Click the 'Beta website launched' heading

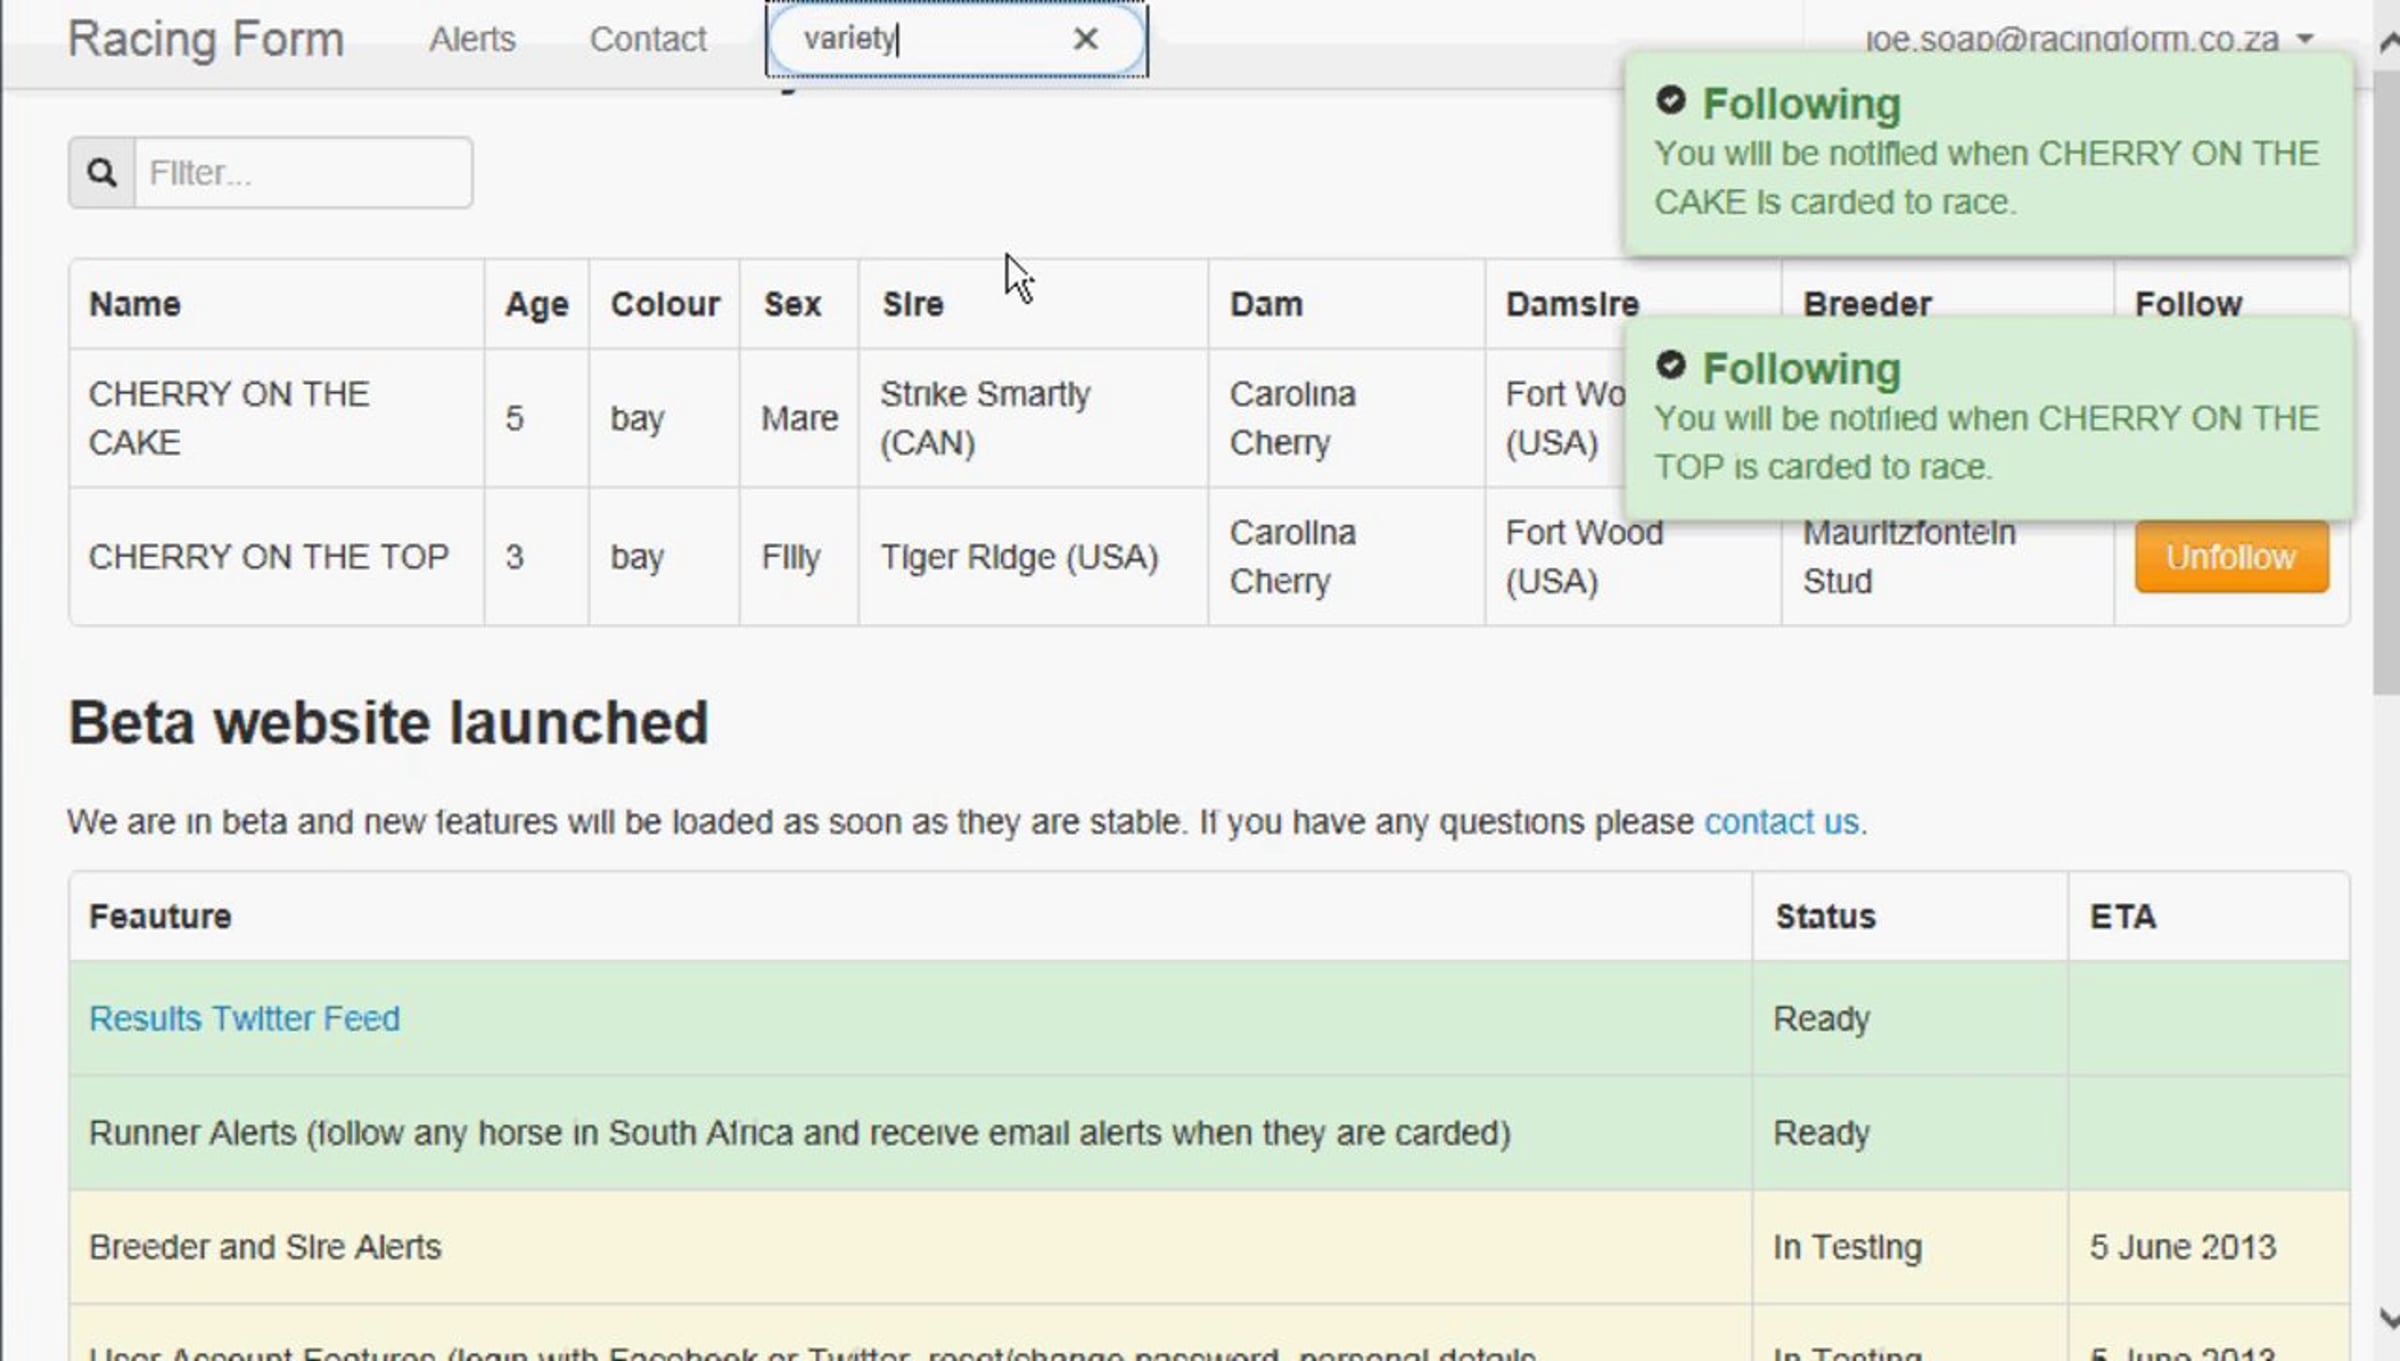[388, 722]
